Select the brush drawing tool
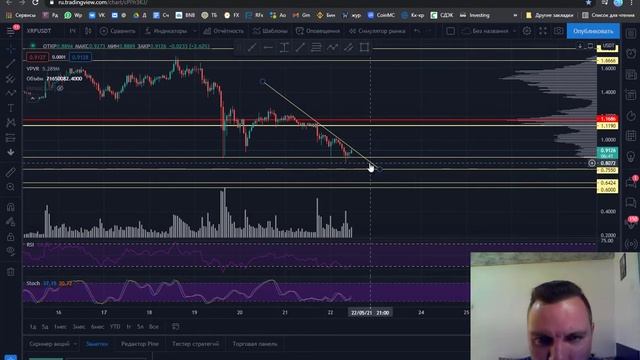Image resolution: width=640 pixels, height=360 pixels. [x=11, y=93]
